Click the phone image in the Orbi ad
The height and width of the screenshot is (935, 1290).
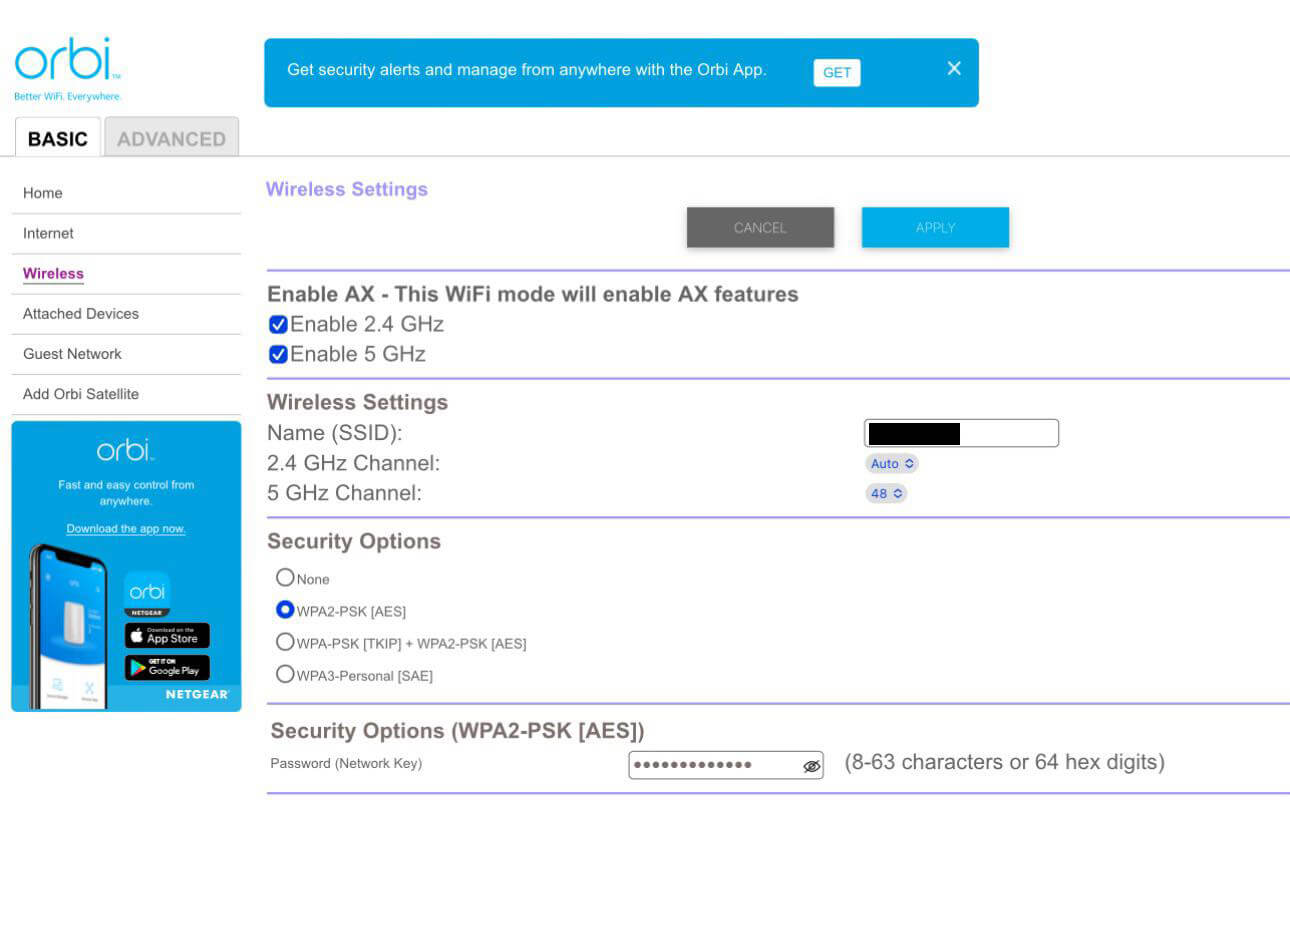click(x=68, y=627)
